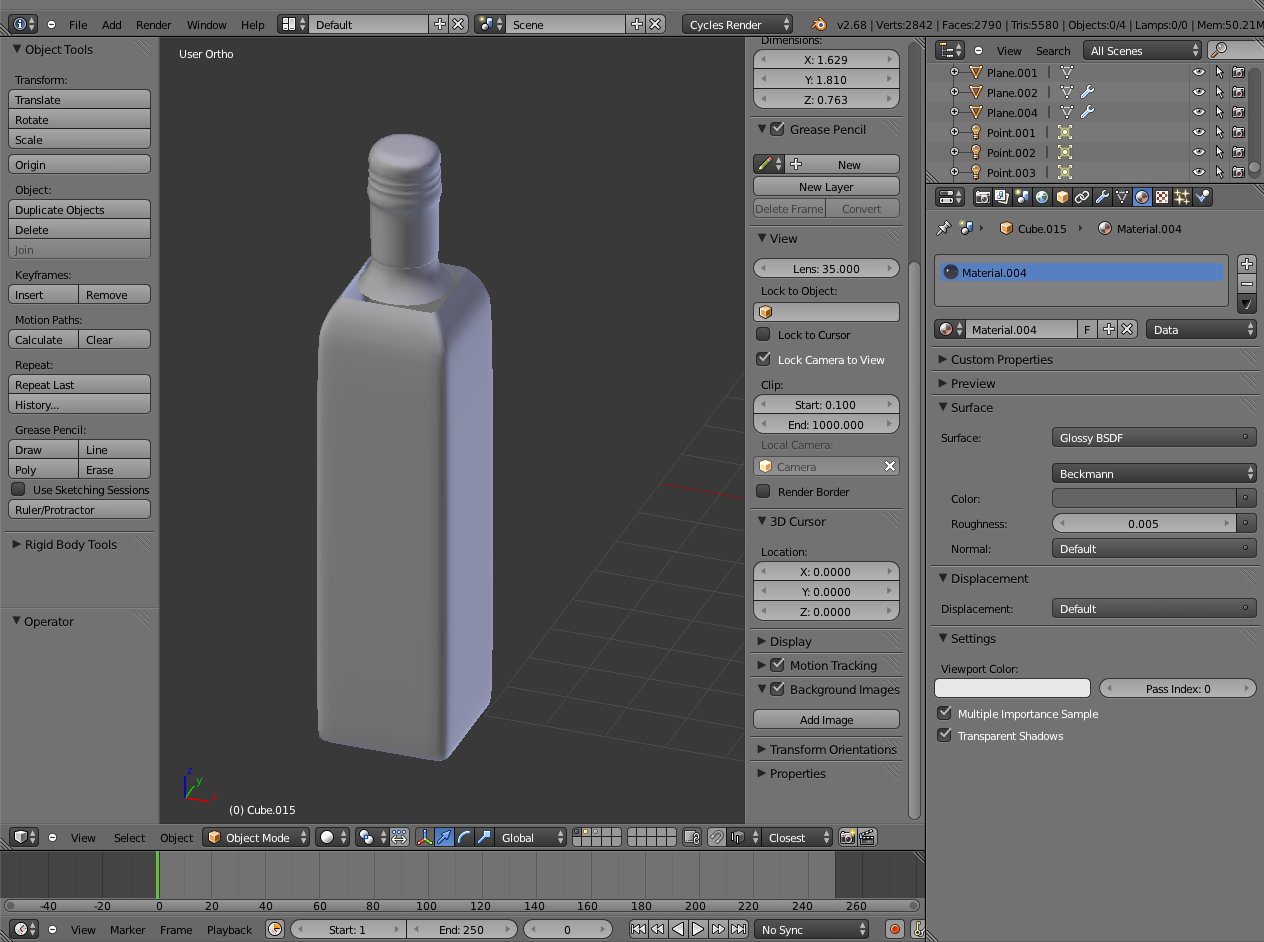This screenshot has height=942, width=1264.
Task: Open the Render Layers properties tab
Action: tap(1002, 197)
